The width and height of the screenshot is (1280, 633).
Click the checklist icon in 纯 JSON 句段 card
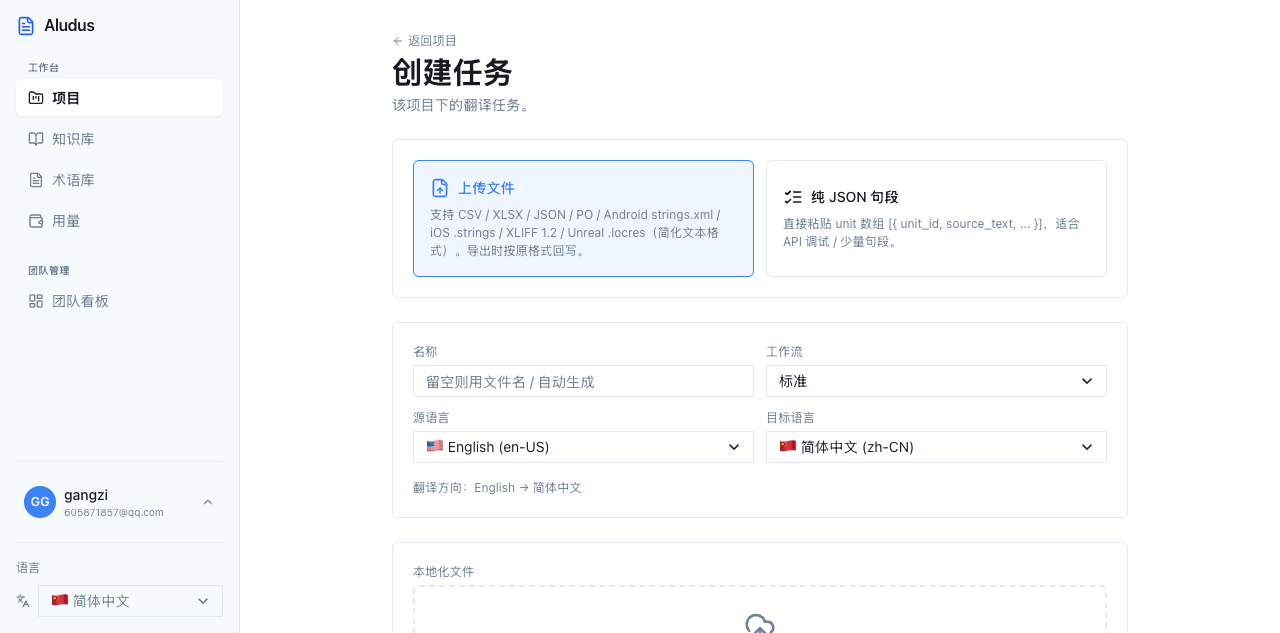793,197
